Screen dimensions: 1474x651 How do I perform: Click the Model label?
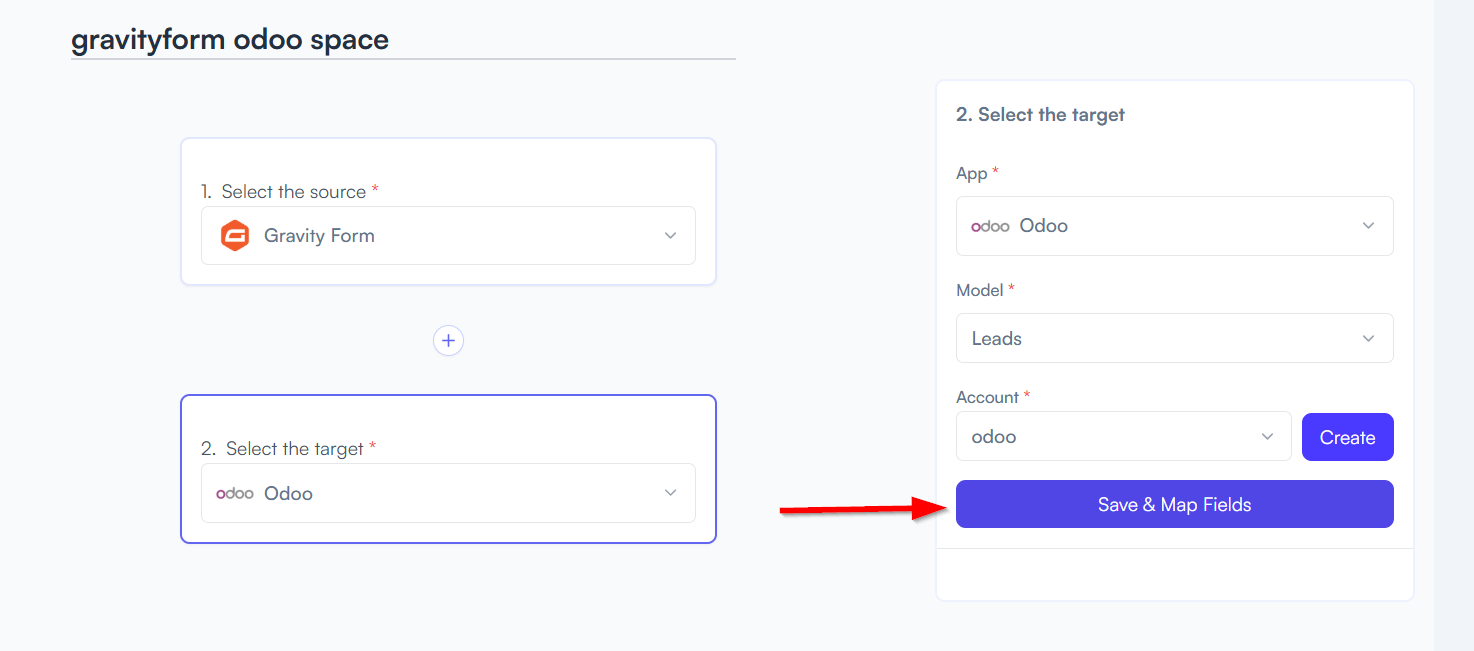979,290
